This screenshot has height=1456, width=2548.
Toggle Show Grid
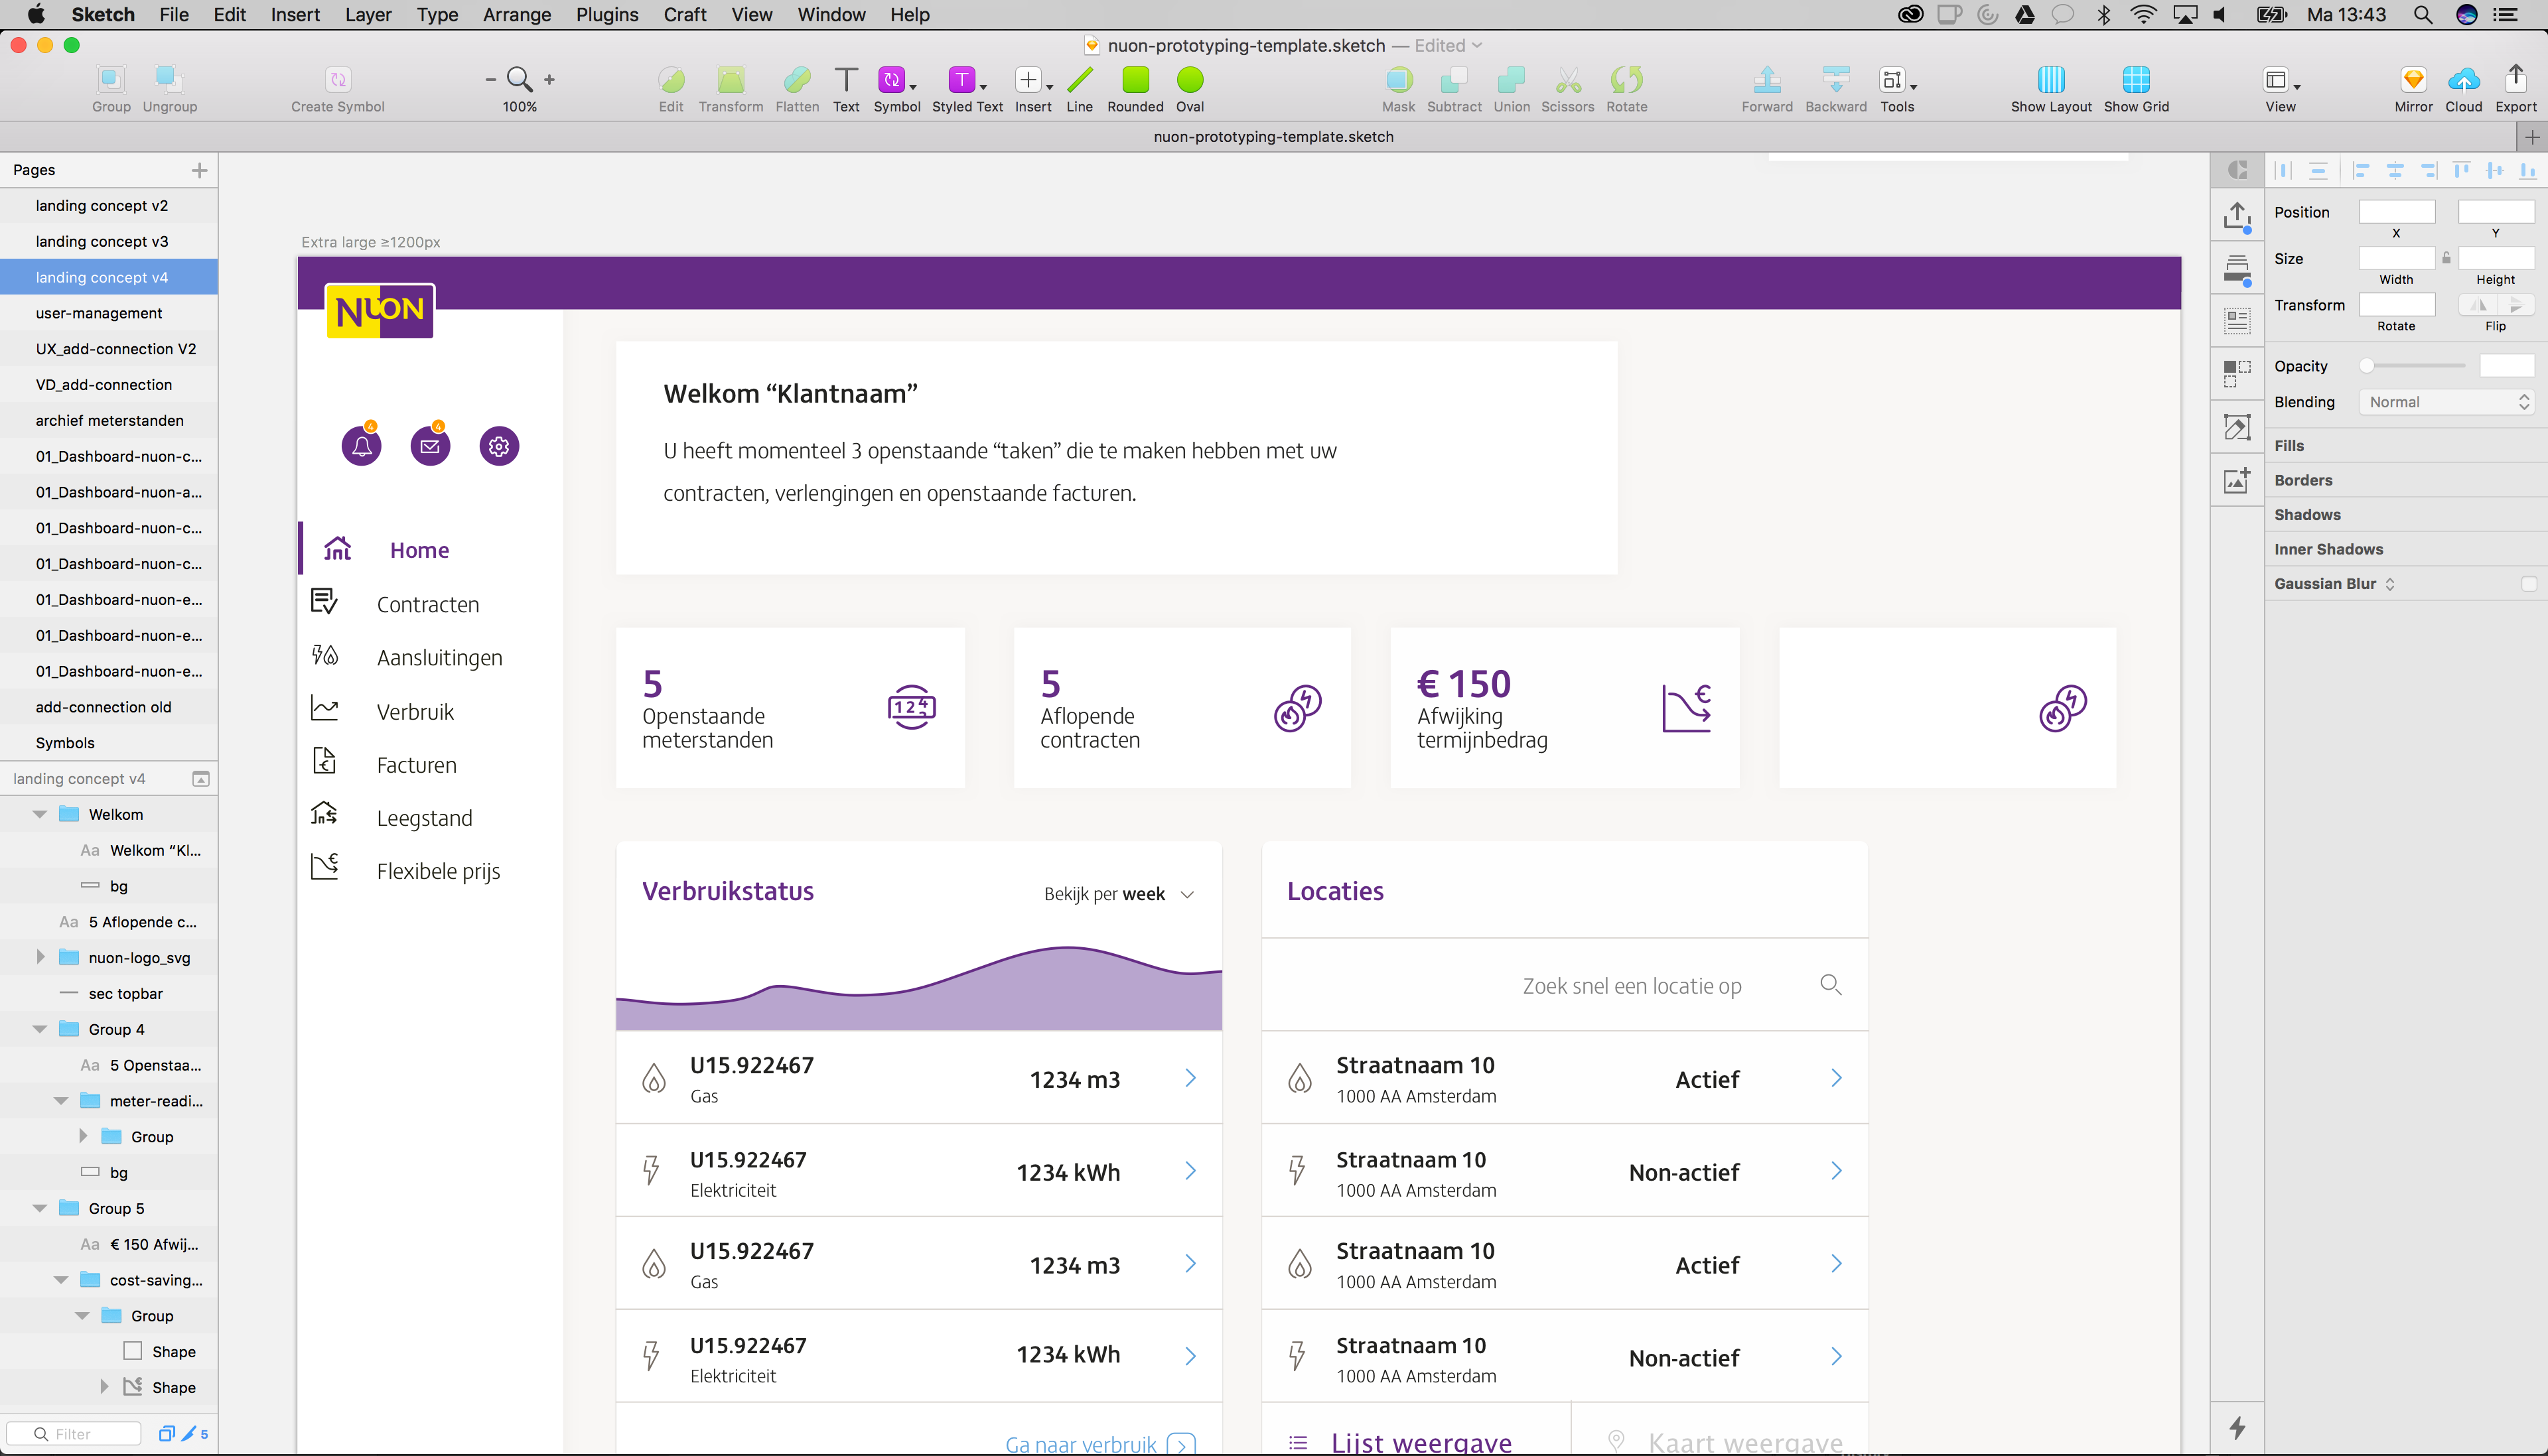point(2136,80)
